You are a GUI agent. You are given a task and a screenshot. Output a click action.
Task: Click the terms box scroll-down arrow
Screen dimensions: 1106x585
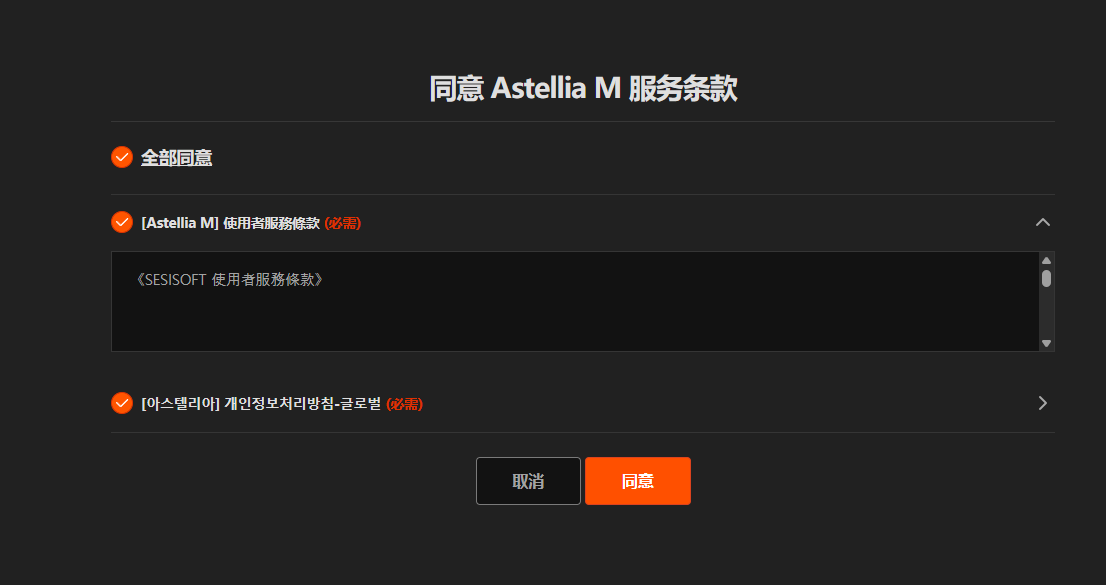(x=1046, y=343)
